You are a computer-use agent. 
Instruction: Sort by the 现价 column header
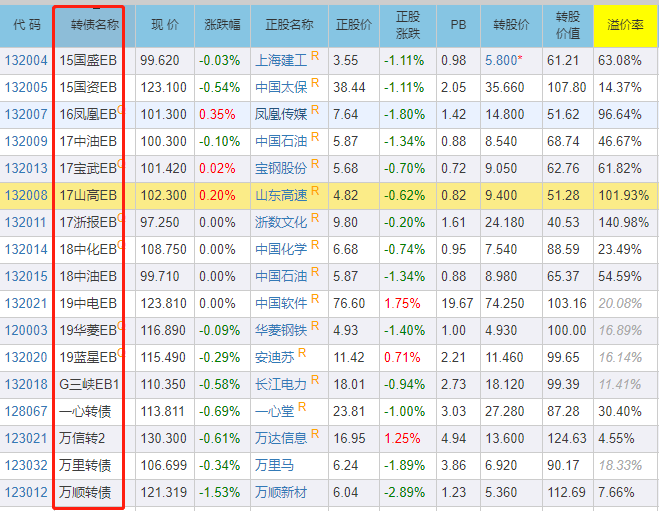tap(165, 25)
